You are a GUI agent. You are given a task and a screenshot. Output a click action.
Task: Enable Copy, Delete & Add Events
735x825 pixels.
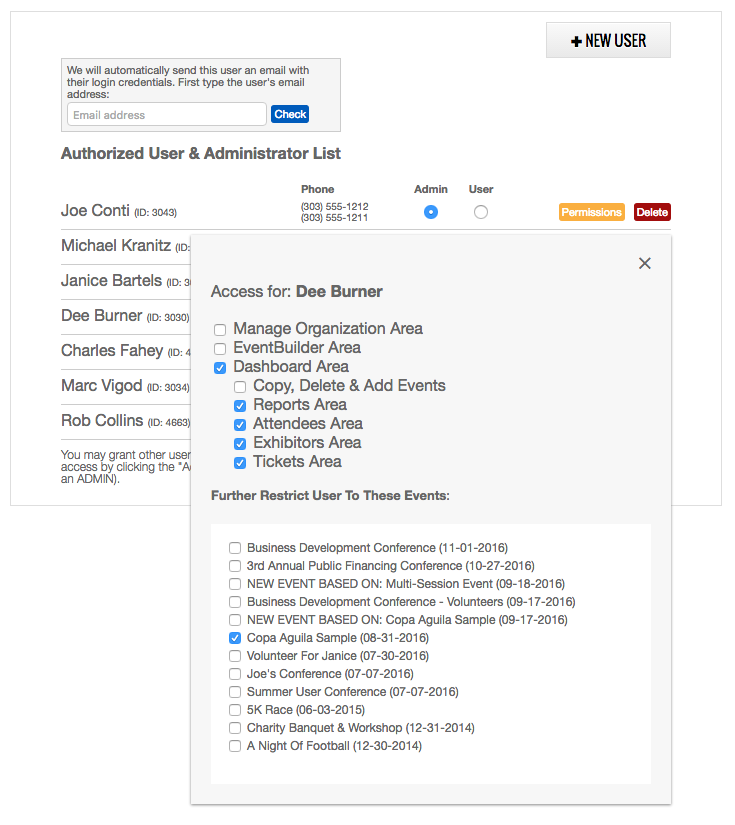(240, 386)
